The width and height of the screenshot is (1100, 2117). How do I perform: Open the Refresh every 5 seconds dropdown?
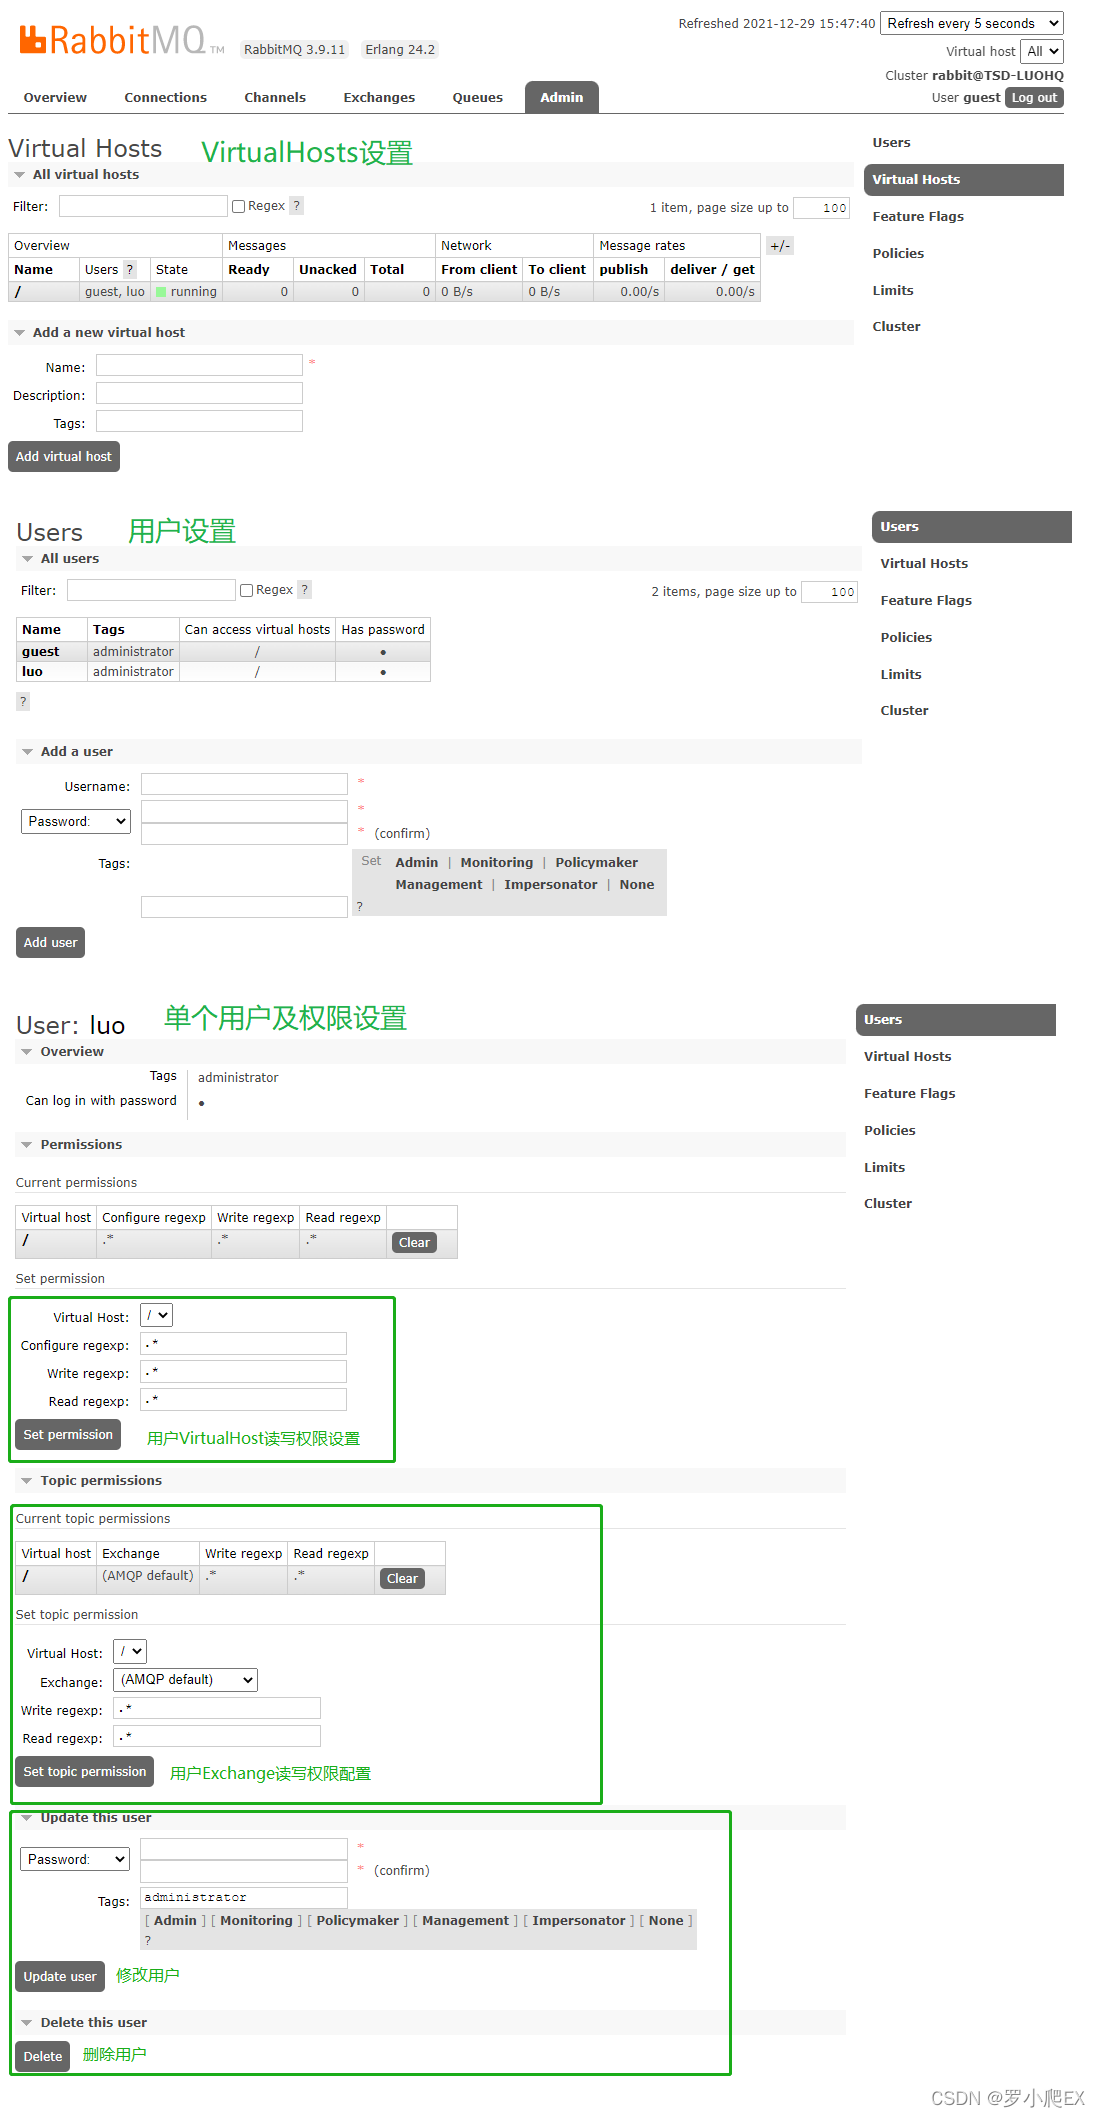(972, 23)
